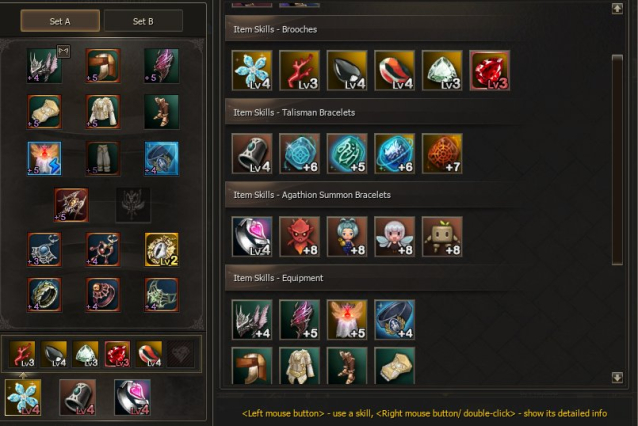Toggle the small icon on the helmet slot
Viewport: 638px width, 426px height.
click(x=63, y=51)
